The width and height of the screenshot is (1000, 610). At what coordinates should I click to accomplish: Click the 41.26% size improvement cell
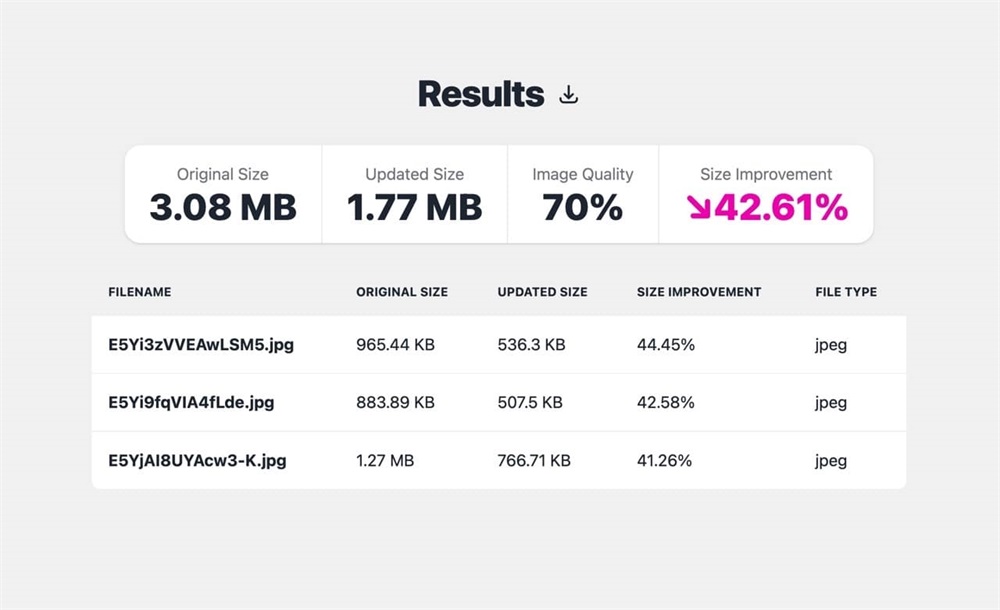coord(664,461)
